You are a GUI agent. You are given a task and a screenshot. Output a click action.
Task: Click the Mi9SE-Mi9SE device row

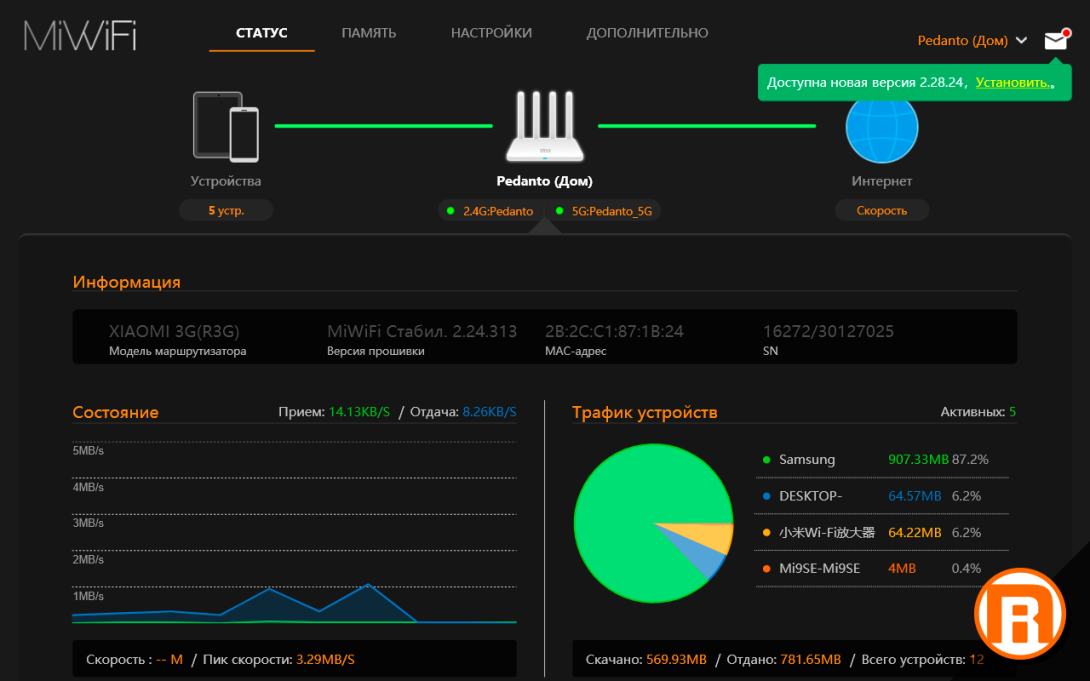tap(881, 568)
